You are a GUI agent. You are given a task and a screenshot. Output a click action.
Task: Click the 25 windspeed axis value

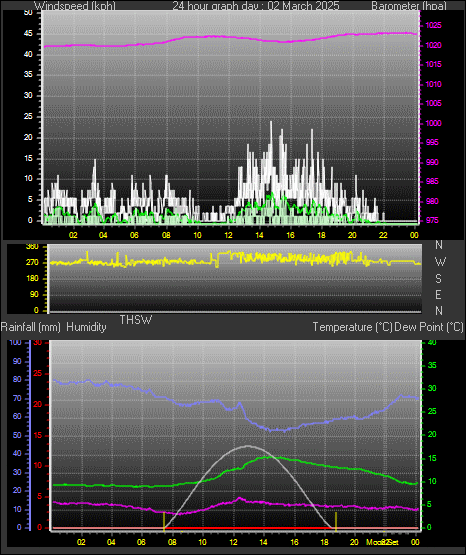28,116
